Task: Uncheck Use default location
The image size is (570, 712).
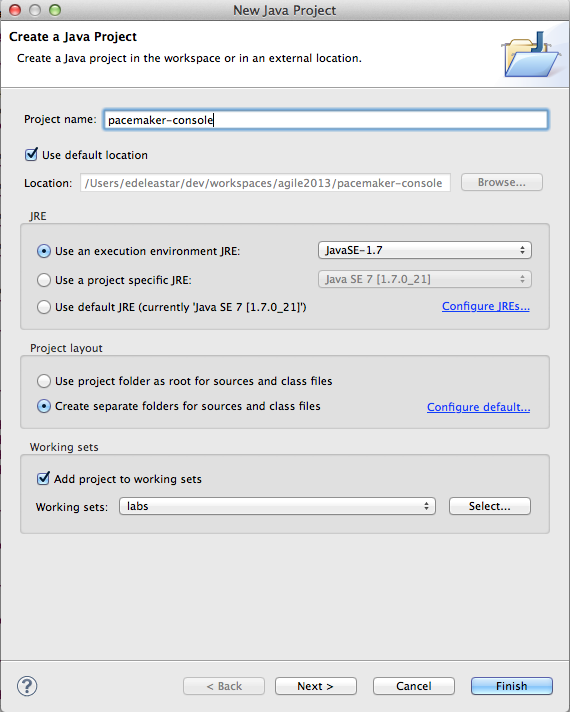Action: [31, 155]
